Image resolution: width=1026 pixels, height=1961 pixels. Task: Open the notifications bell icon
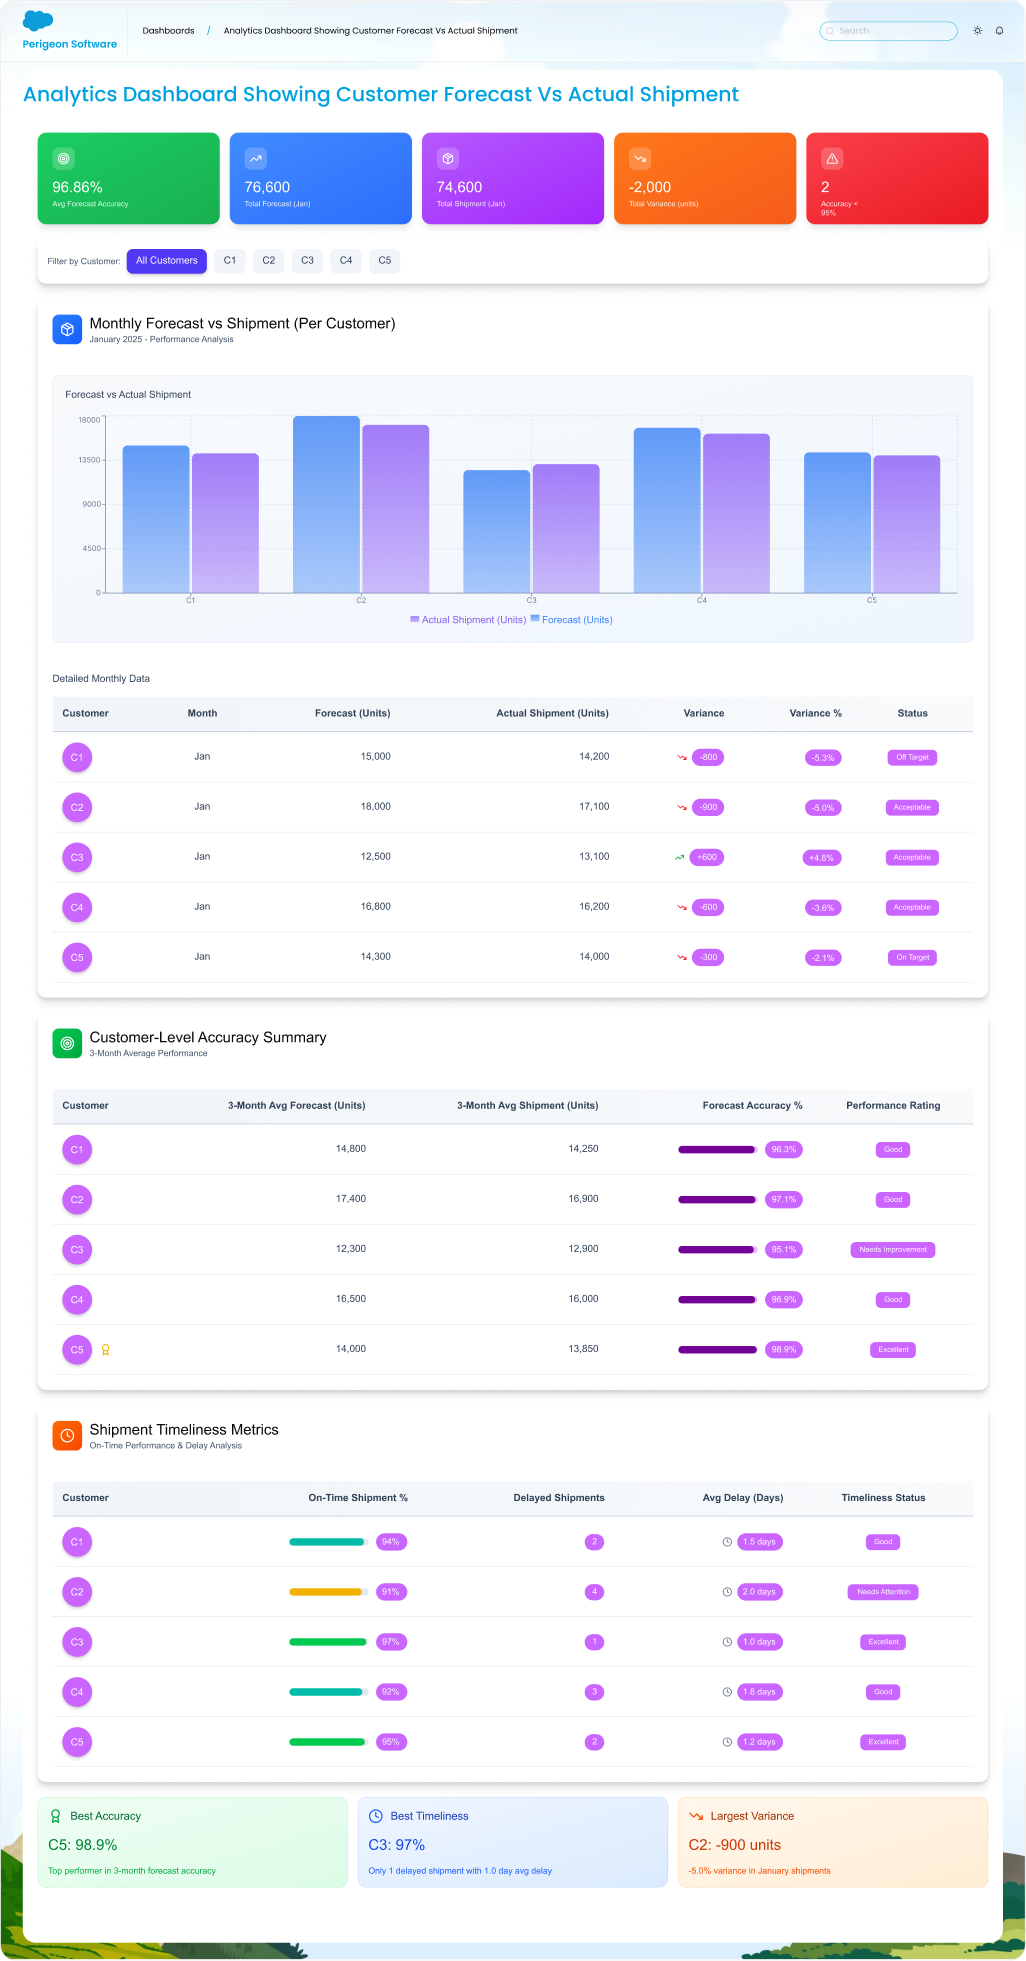[999, 31]
